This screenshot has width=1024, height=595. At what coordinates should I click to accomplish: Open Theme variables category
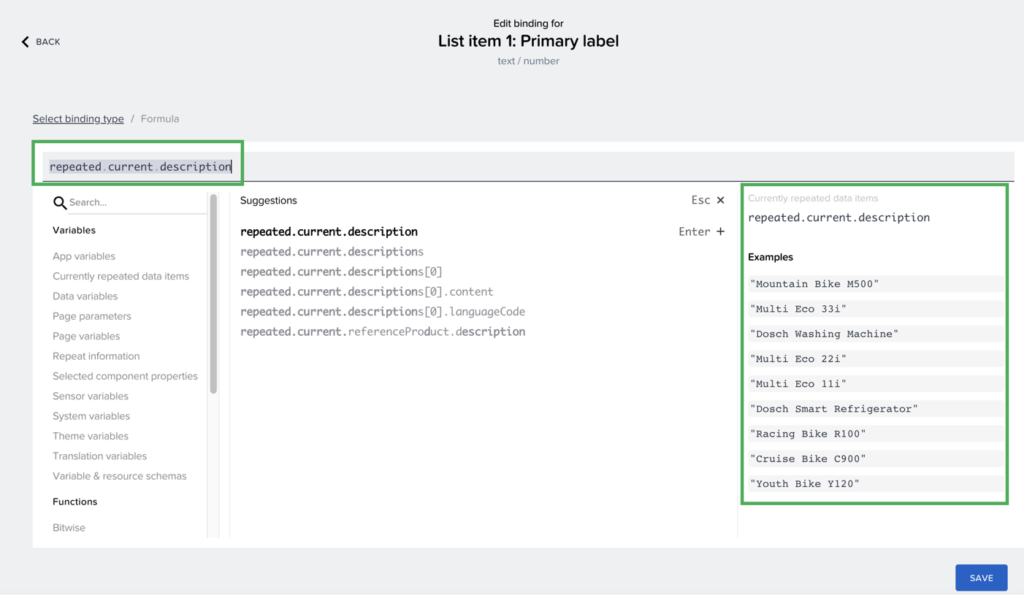(90, 436)
